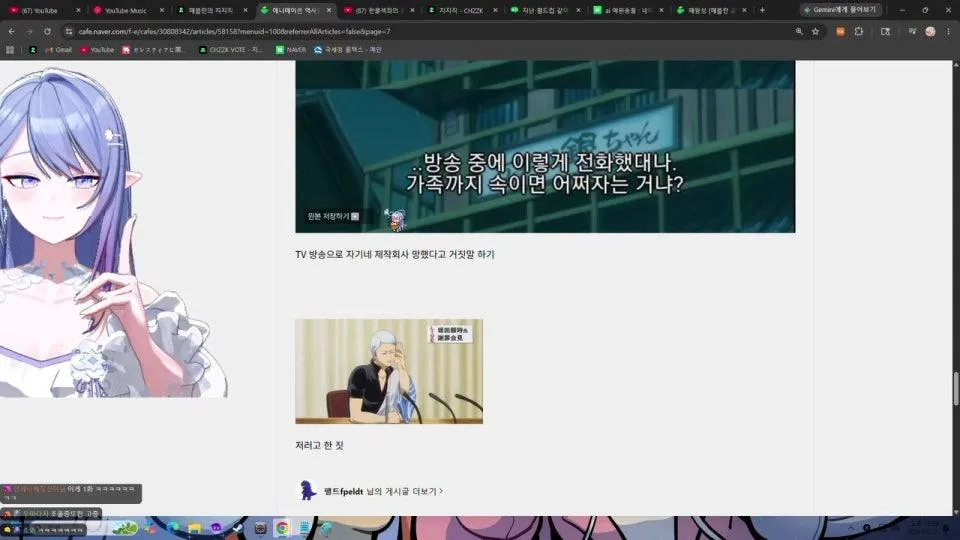The height and width of the screenshot is (540, 960).
Task: Switch to the ai 애완동물 Naver tab
Action: (629, 10)
